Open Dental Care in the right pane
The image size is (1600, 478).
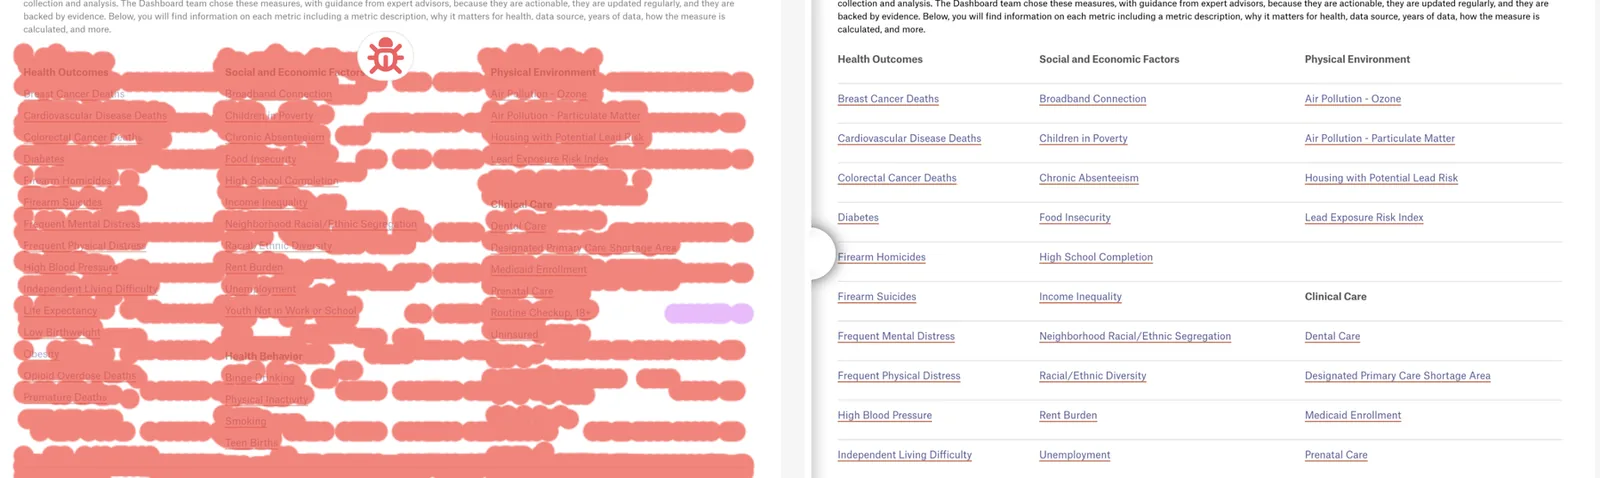(x=1332, y=336)
